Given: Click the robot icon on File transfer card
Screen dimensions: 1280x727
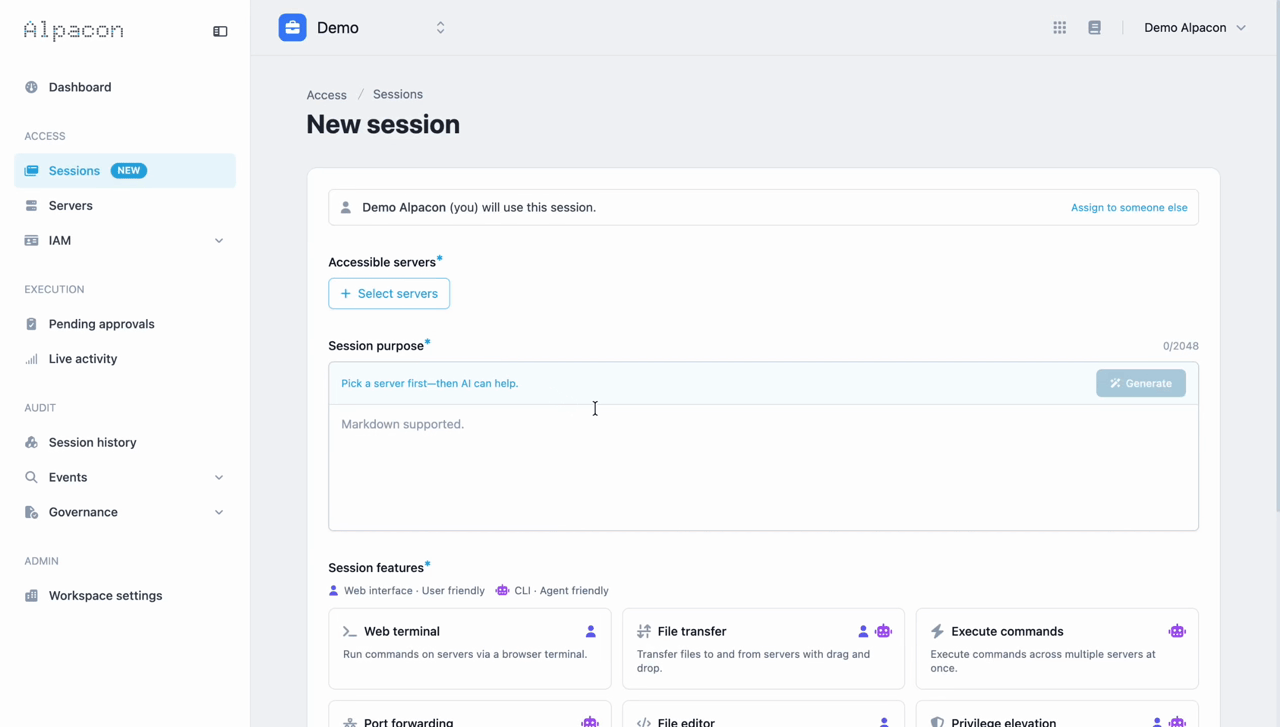Looking at the screenshot, I should (x=883, y=632).
